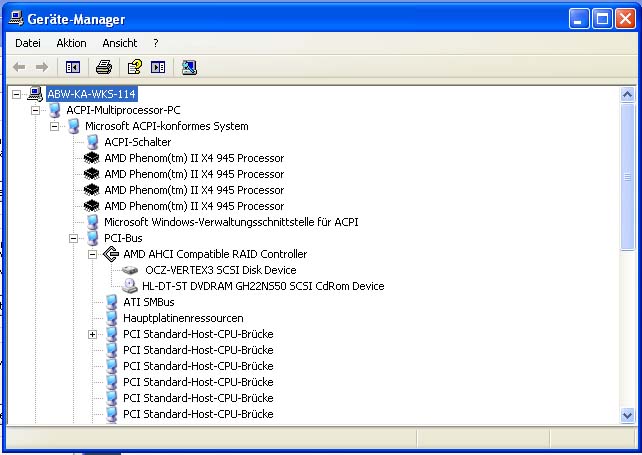Viewport: 642px width, 455px height.
Task: Select Microsoft ACPI-konformes System entry
Action: pos(167,126)
